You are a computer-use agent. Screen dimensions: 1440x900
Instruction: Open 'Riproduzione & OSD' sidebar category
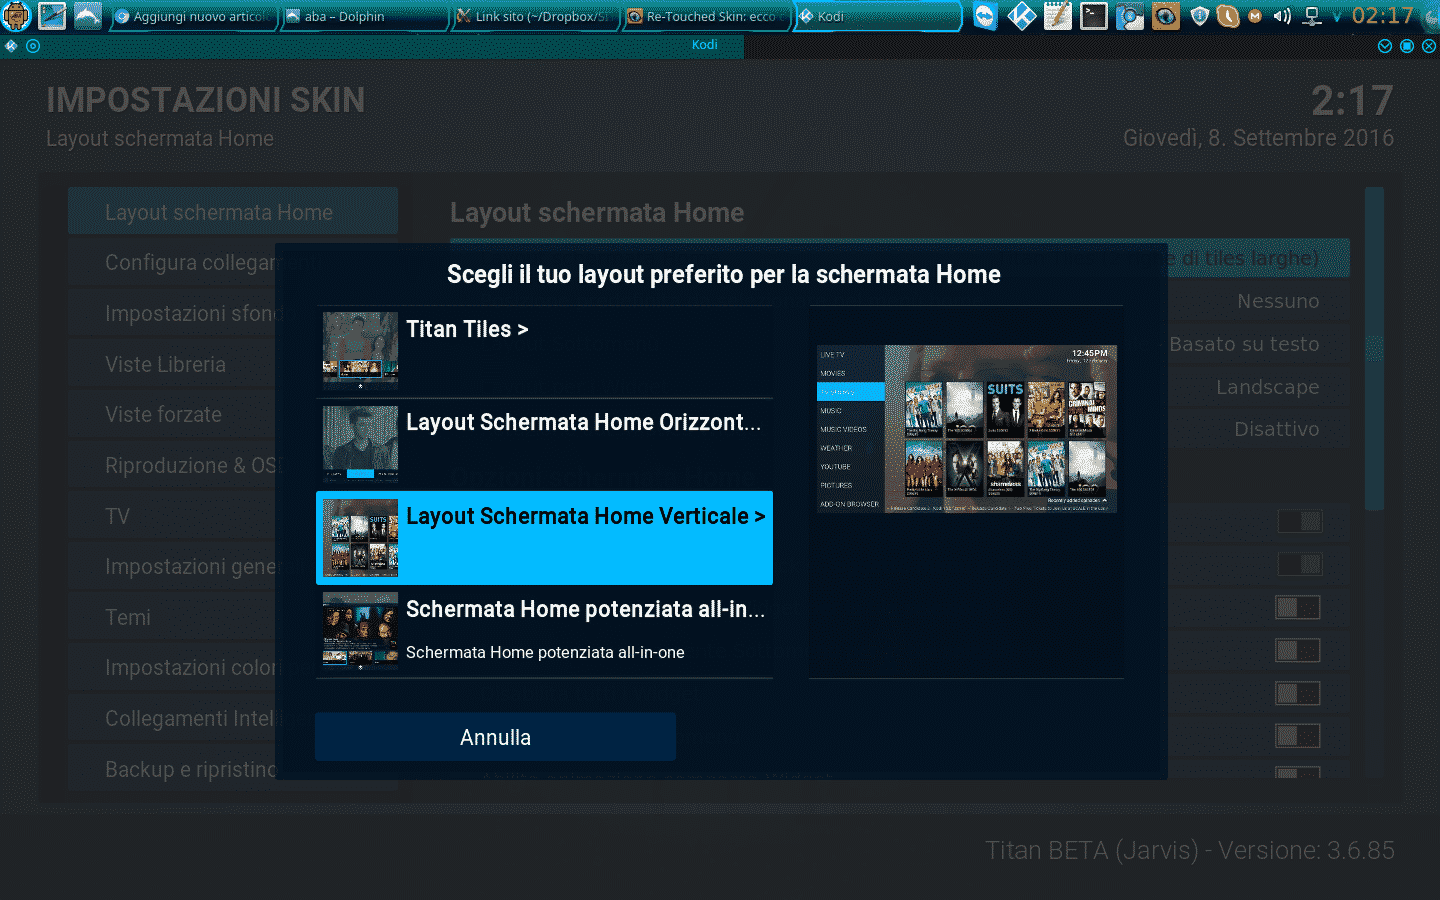pos(233,465)
